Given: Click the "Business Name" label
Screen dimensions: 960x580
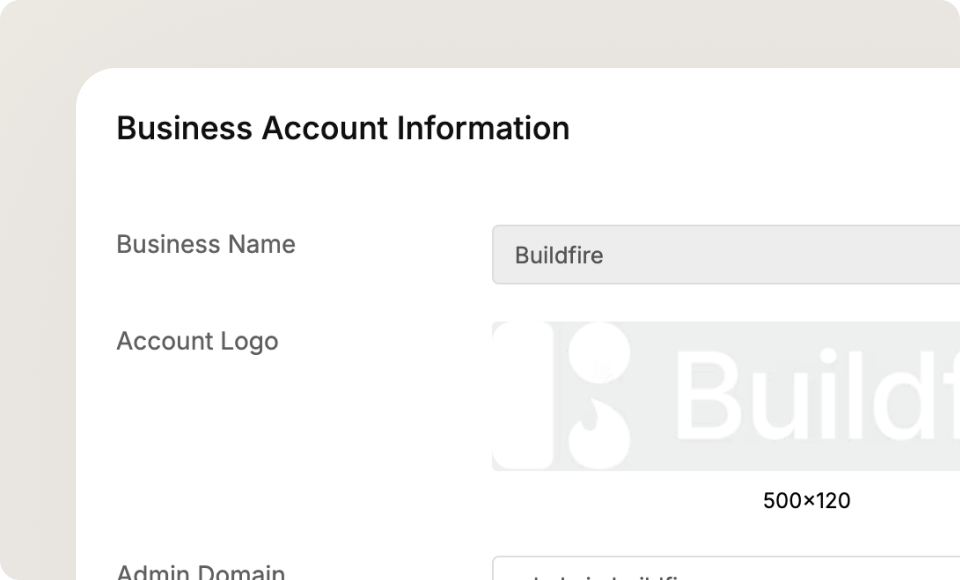Looking at the screenshot, I should (206, 244).
